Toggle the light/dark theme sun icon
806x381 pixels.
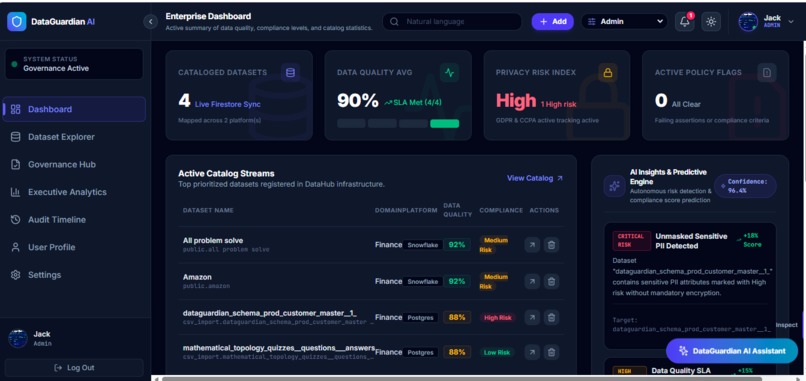[711, 22]
